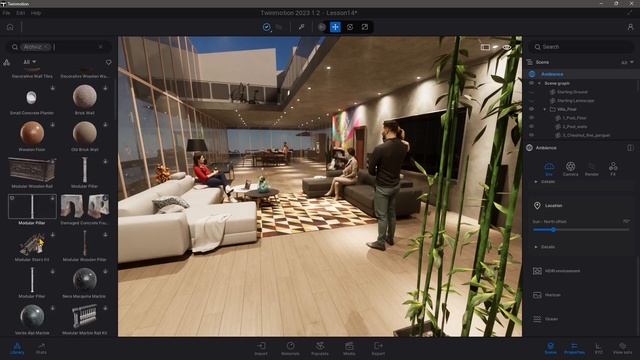This screenshot has height=360, width=640.
Task: Open the Properties panel in the bottom dock
Action: coord(574,349)
